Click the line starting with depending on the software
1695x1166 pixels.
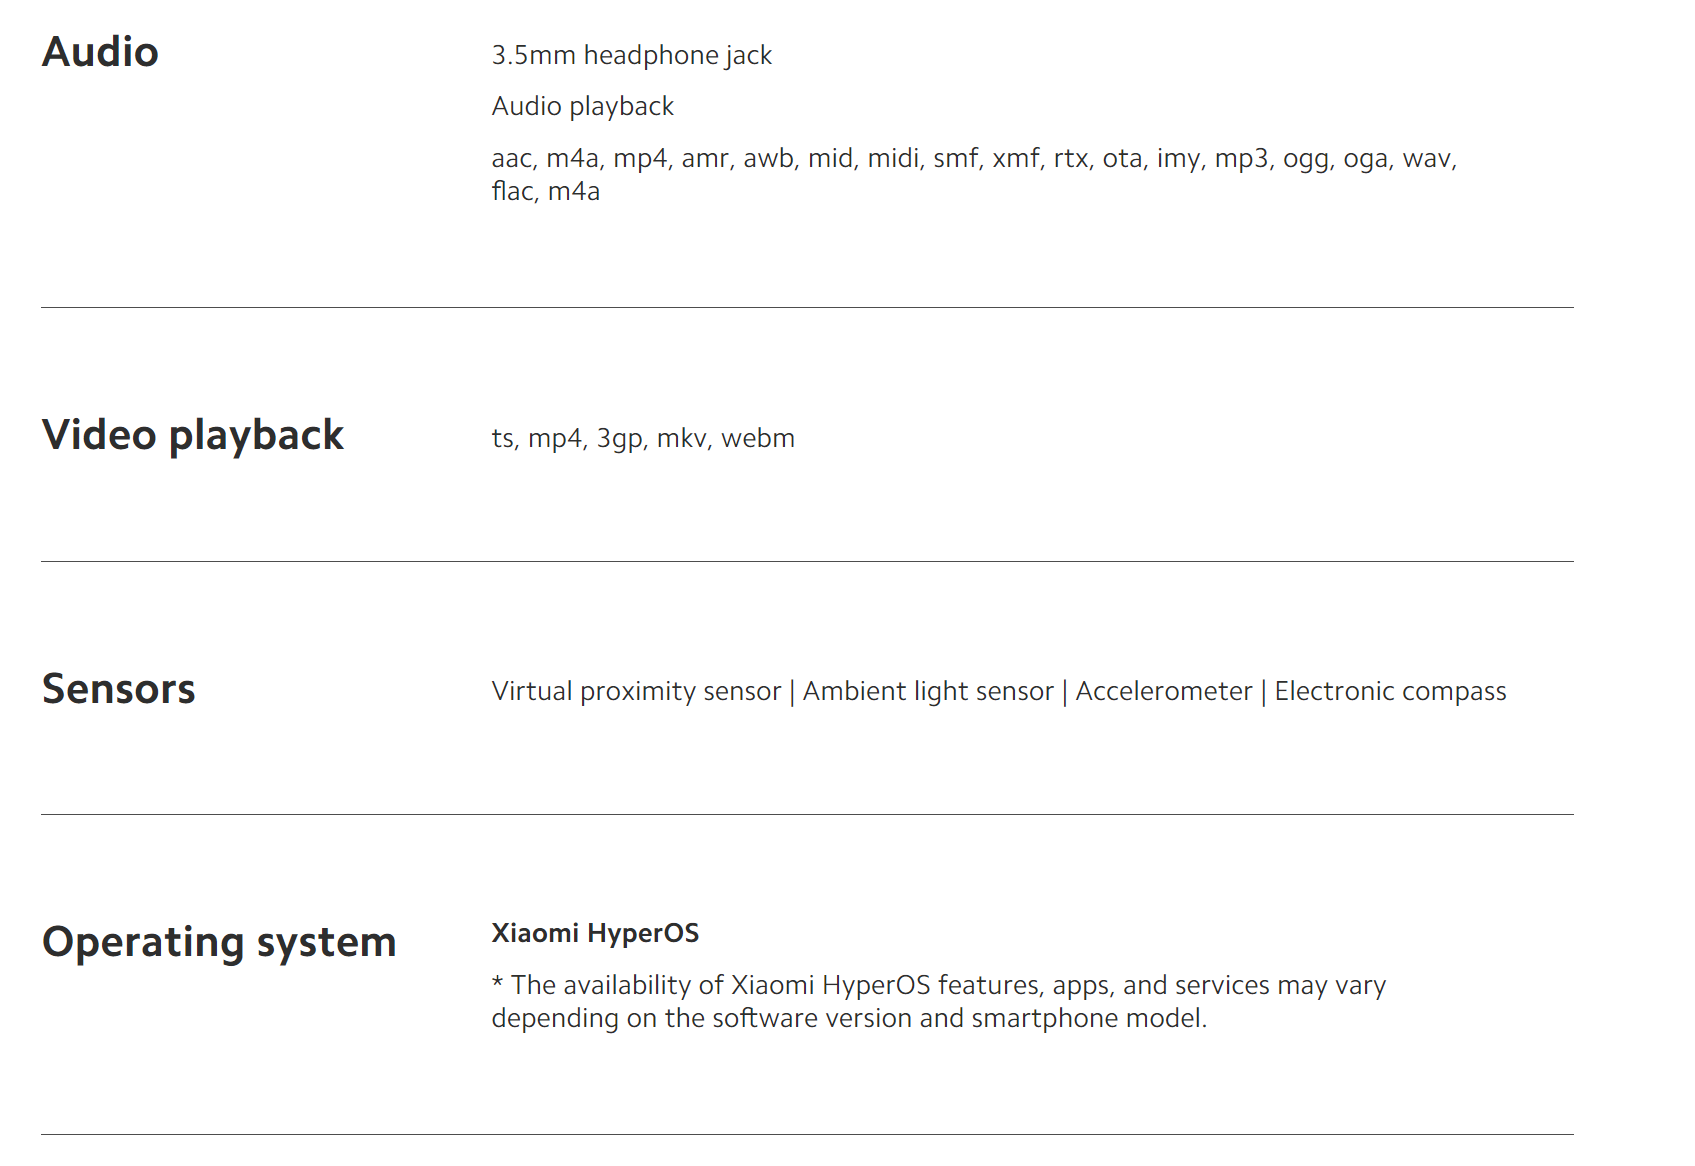pyautogui.click(x=849, y=1018)
